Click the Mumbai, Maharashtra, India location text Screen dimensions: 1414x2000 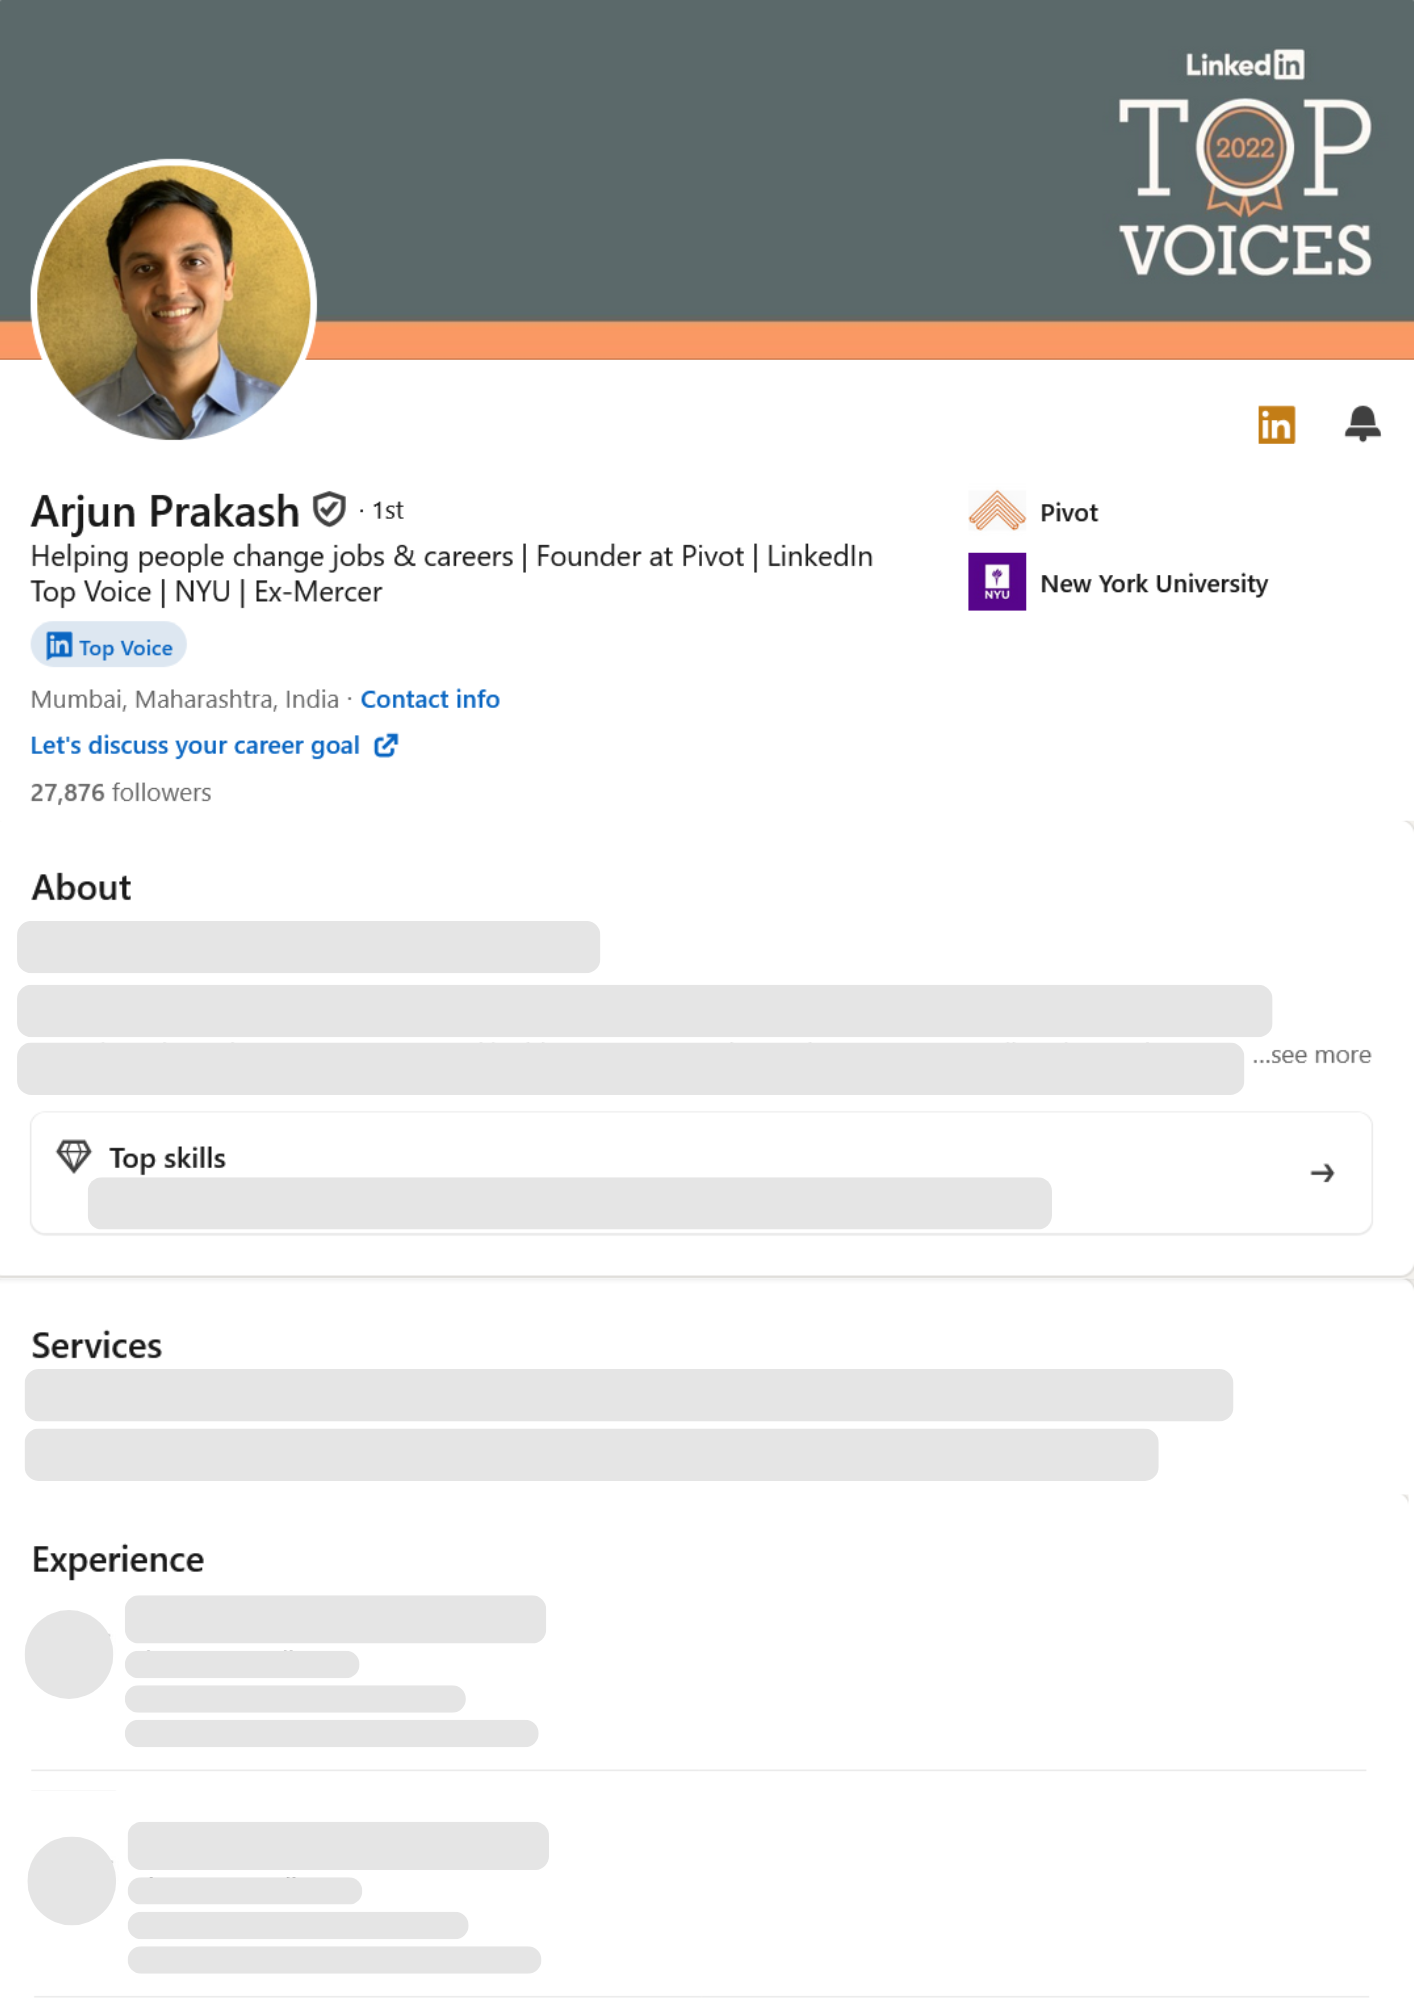point(185,699)
